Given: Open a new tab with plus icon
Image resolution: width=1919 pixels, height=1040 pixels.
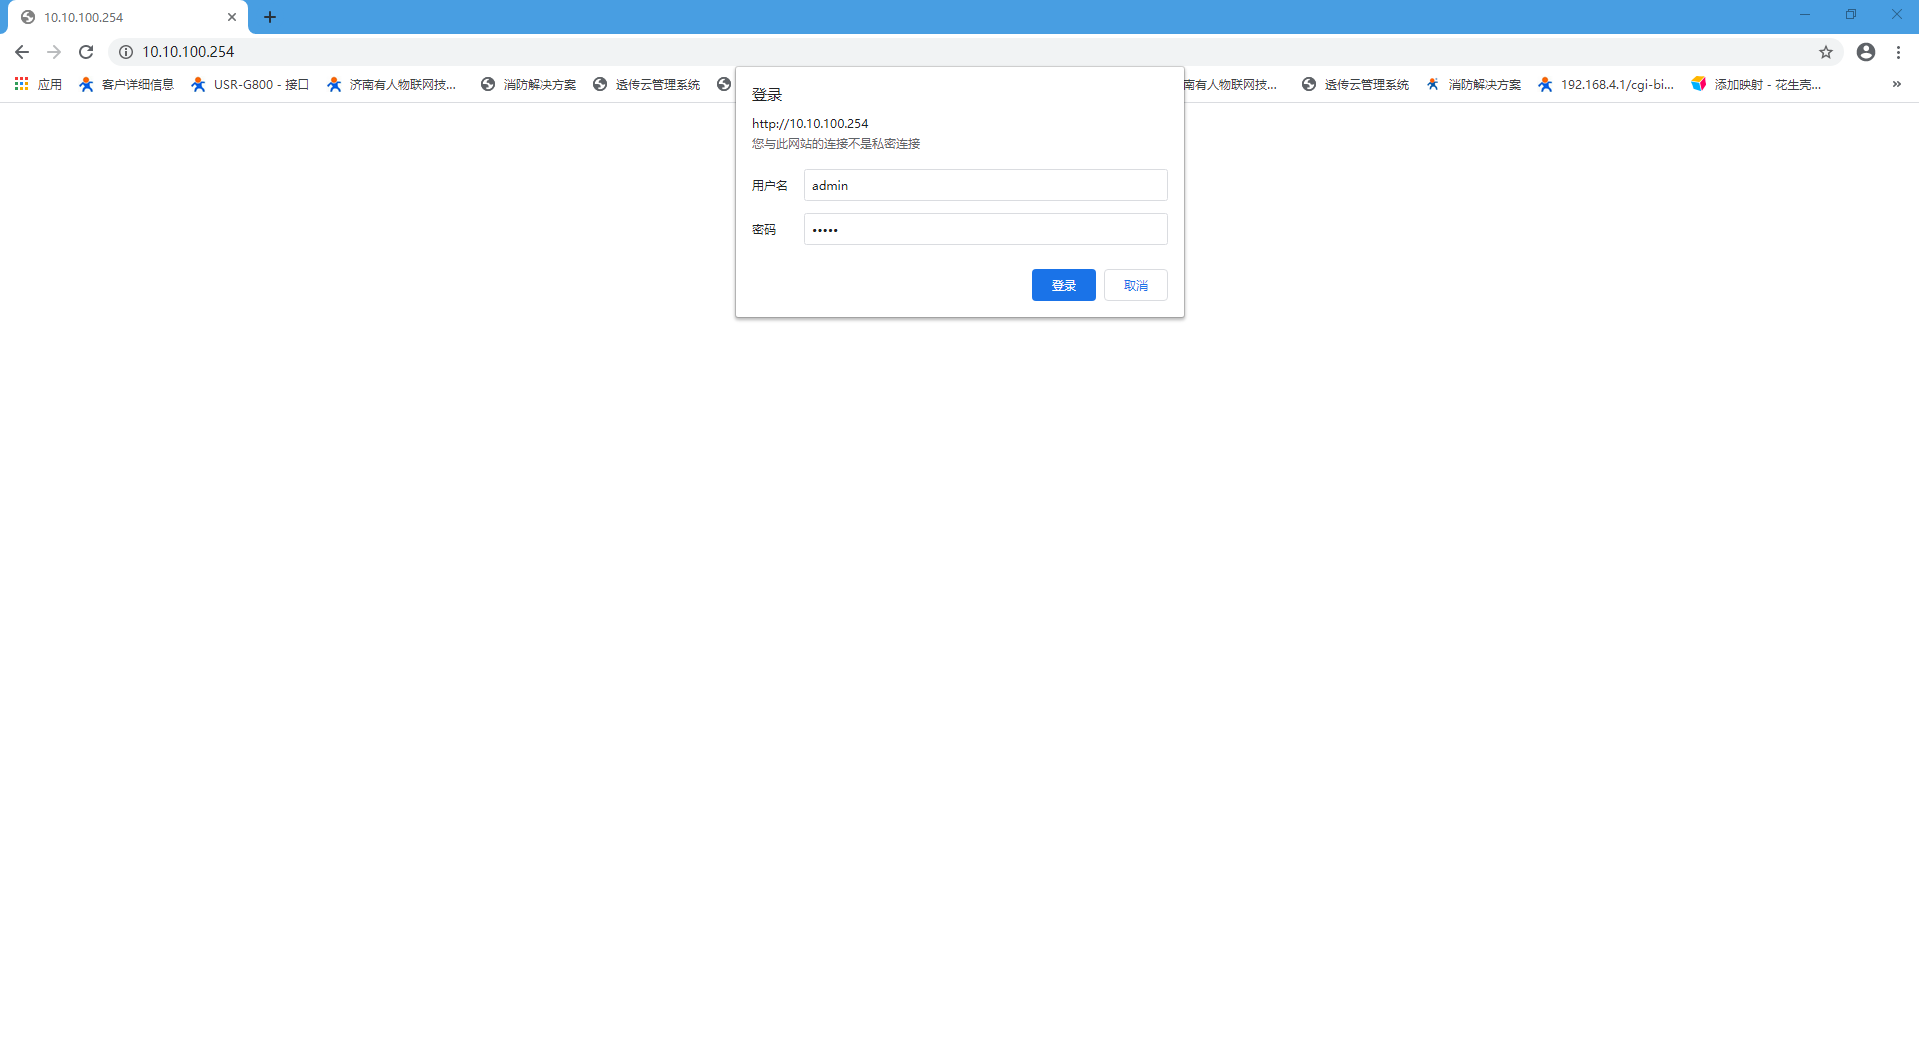Looking at the screenshot, I should [270, 17].
